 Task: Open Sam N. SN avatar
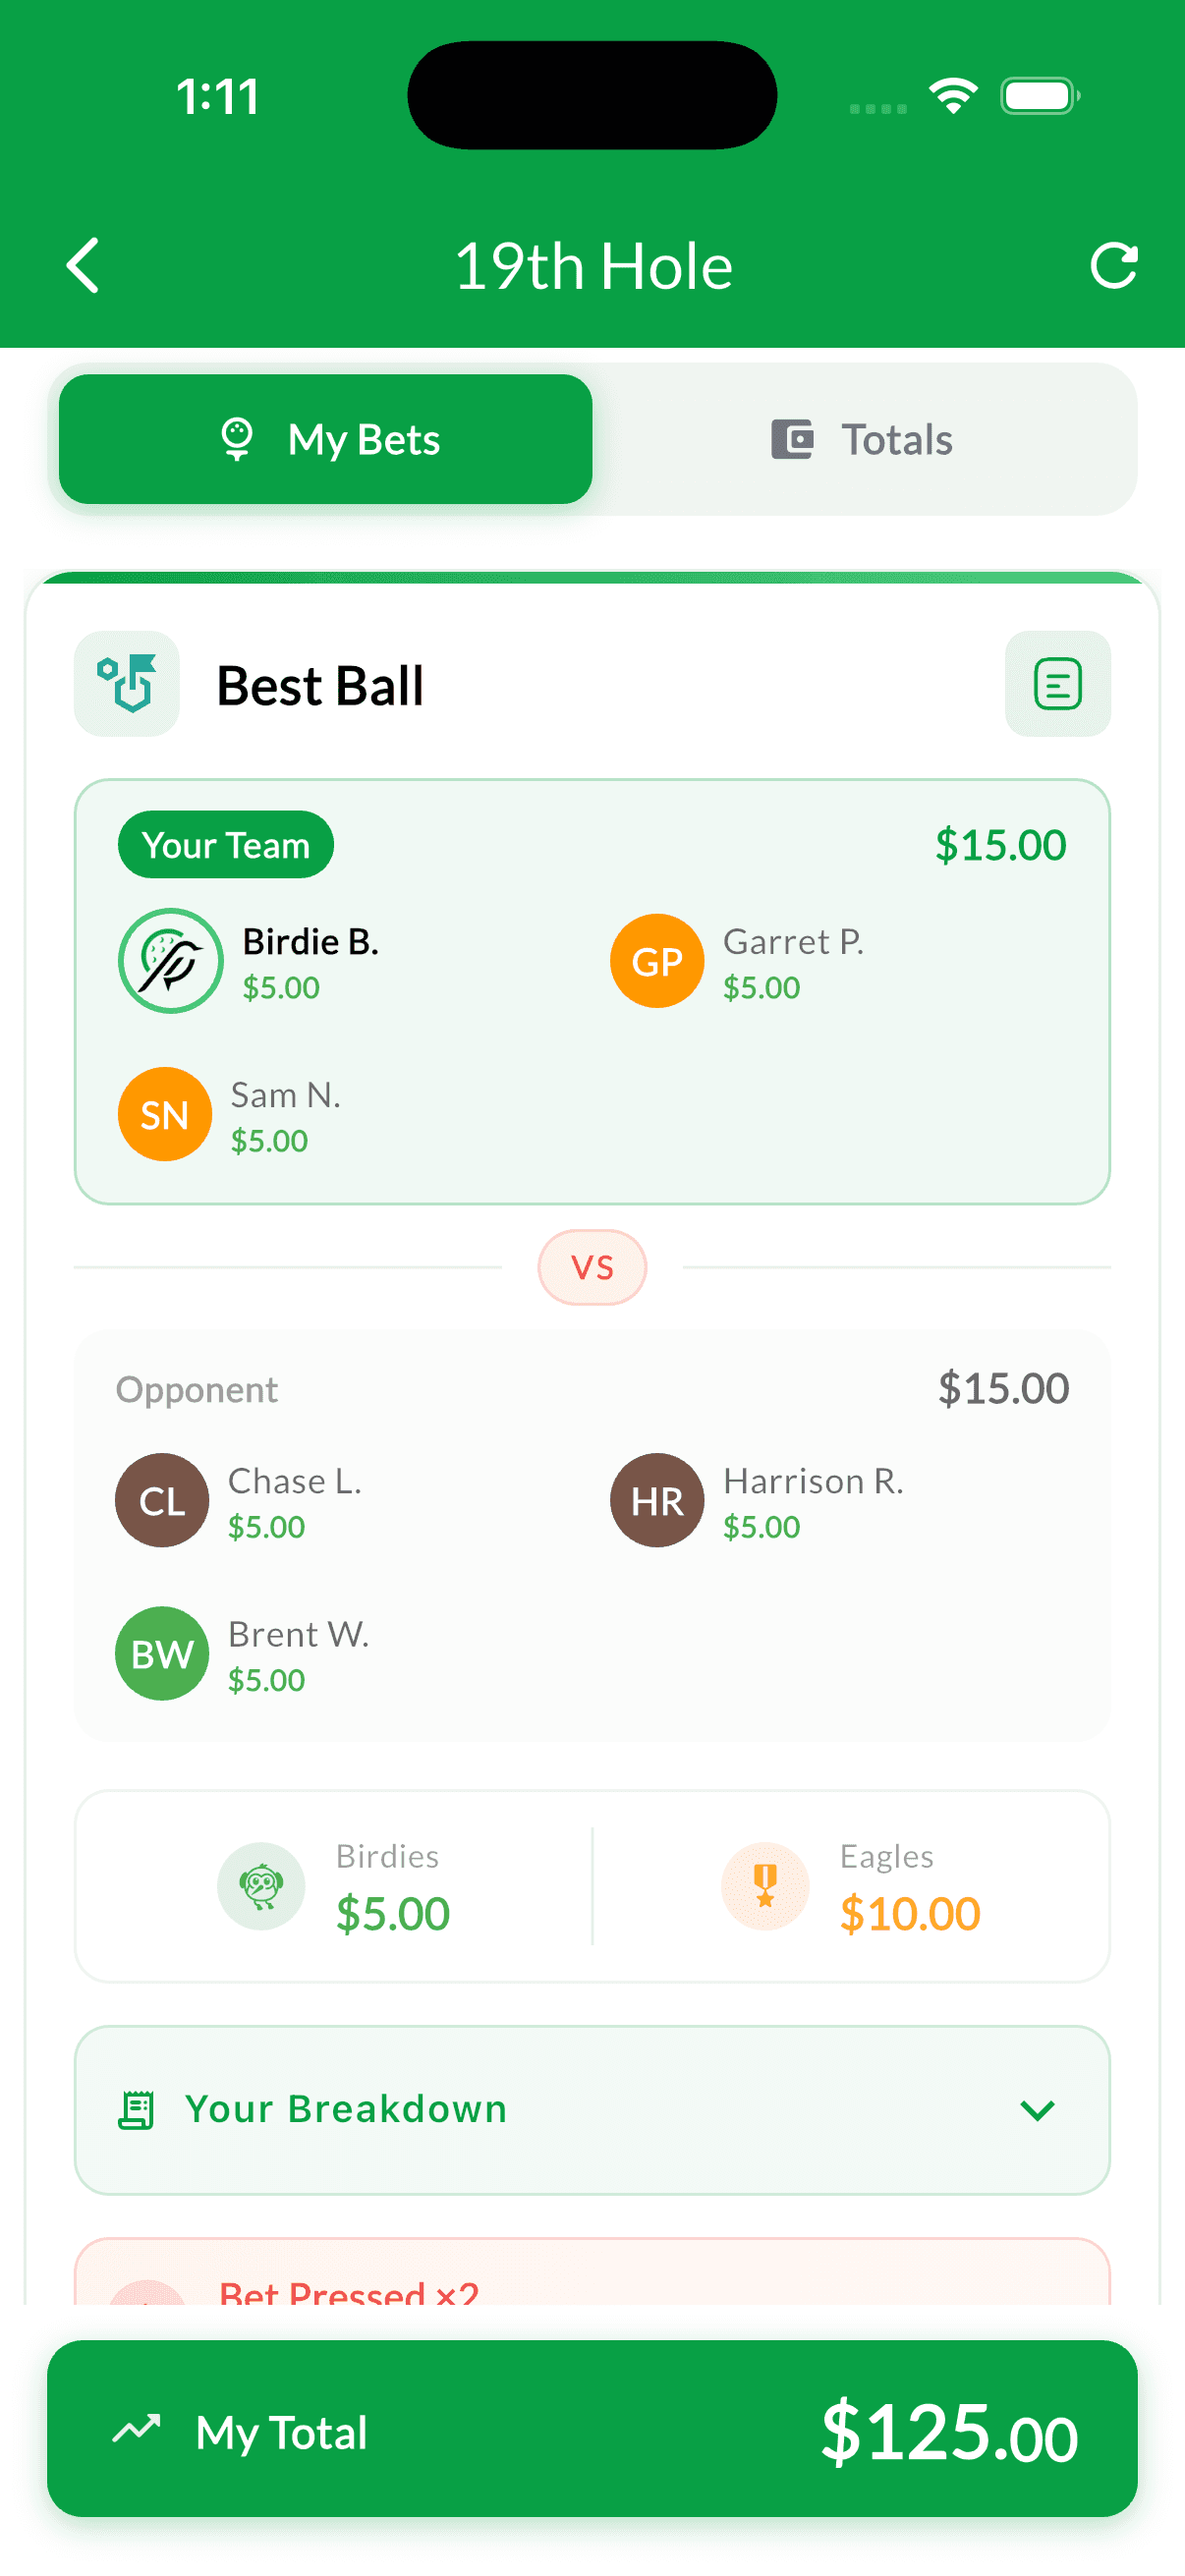pos(165,1114)
